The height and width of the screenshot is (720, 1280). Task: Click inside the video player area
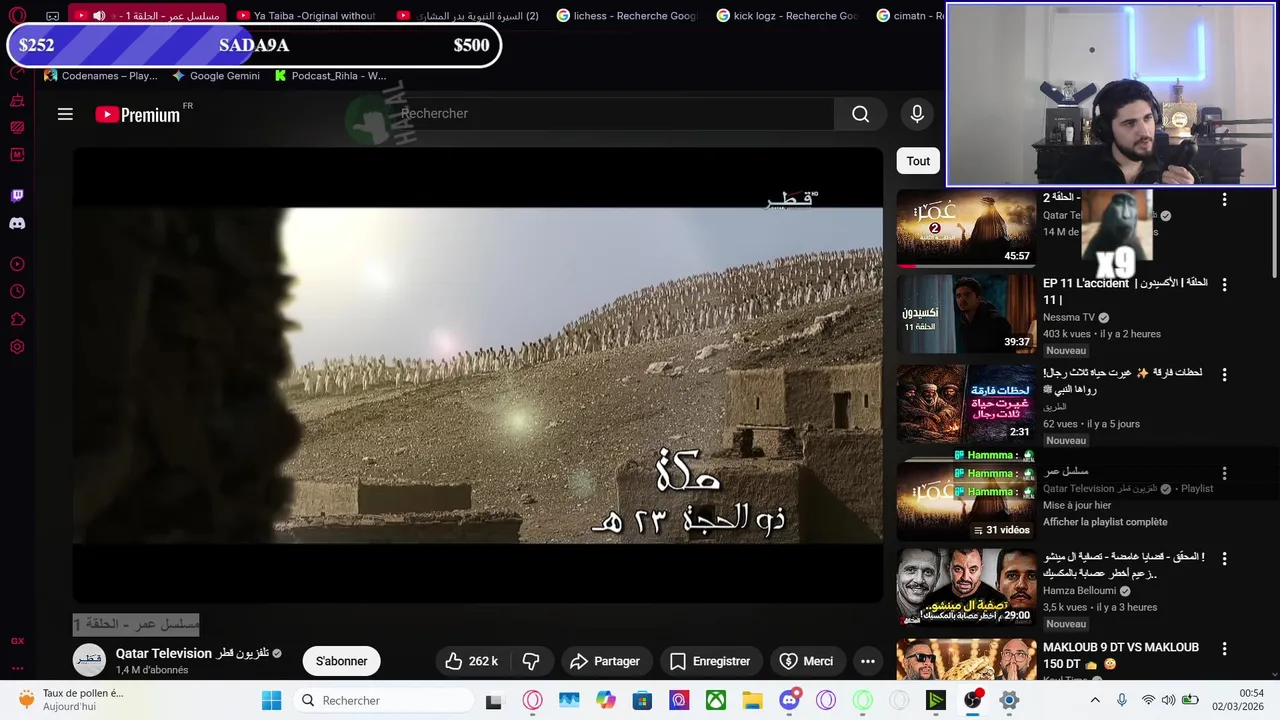pyautogui.click(x=478, y=375)
